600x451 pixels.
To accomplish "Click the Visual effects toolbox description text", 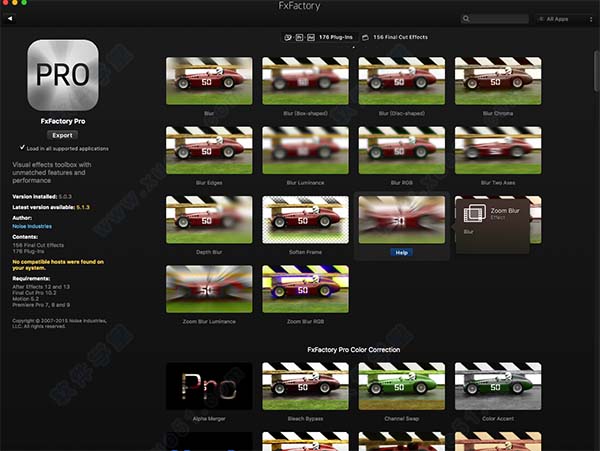I will [x=52, y=173].
